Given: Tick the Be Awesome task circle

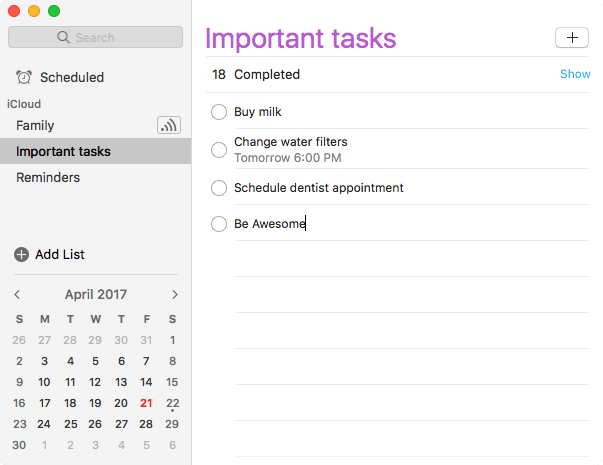Looking at the screenshot, I should [219, 224].
